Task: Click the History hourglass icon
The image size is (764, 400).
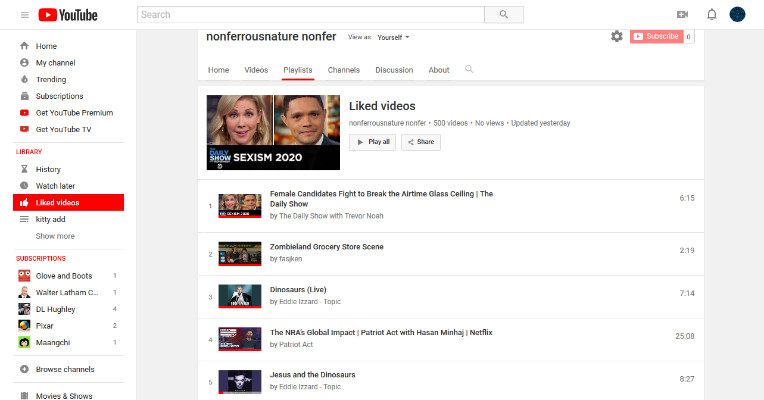Action: point(24,169)
